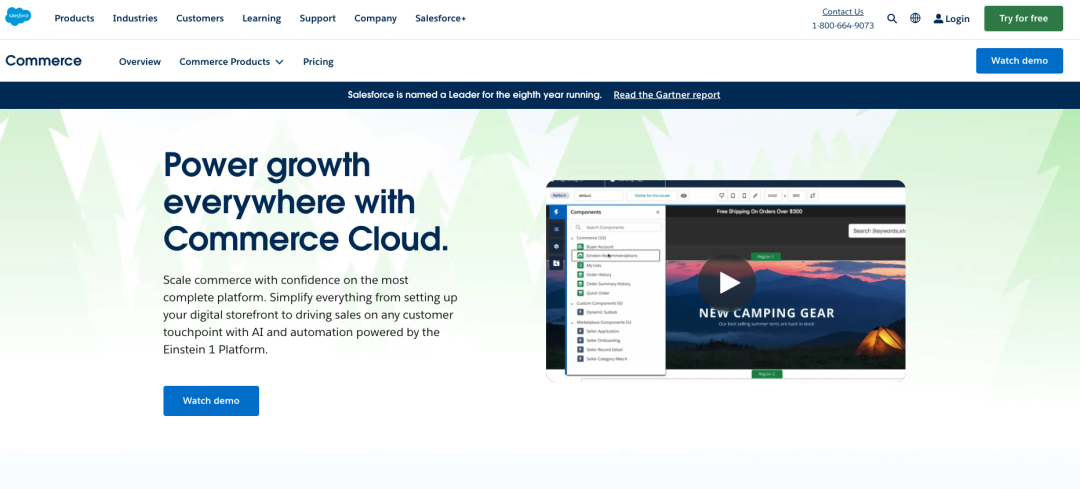Viewport: 1080px width, 489px height.
Task: Click Watch demo button in sub-navigation bar
Action: click(1019, 61)
